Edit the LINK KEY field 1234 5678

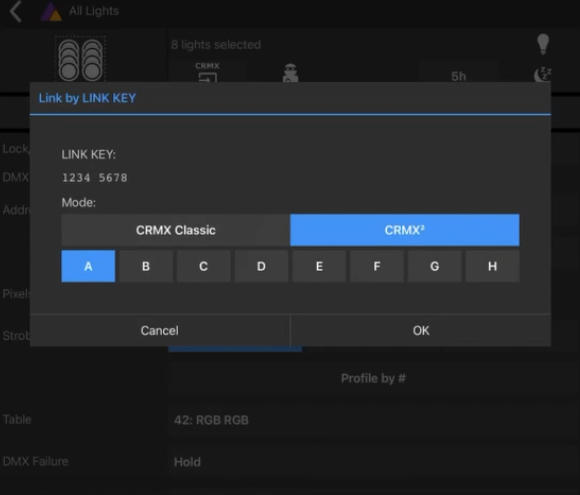[x=95, y=178]
